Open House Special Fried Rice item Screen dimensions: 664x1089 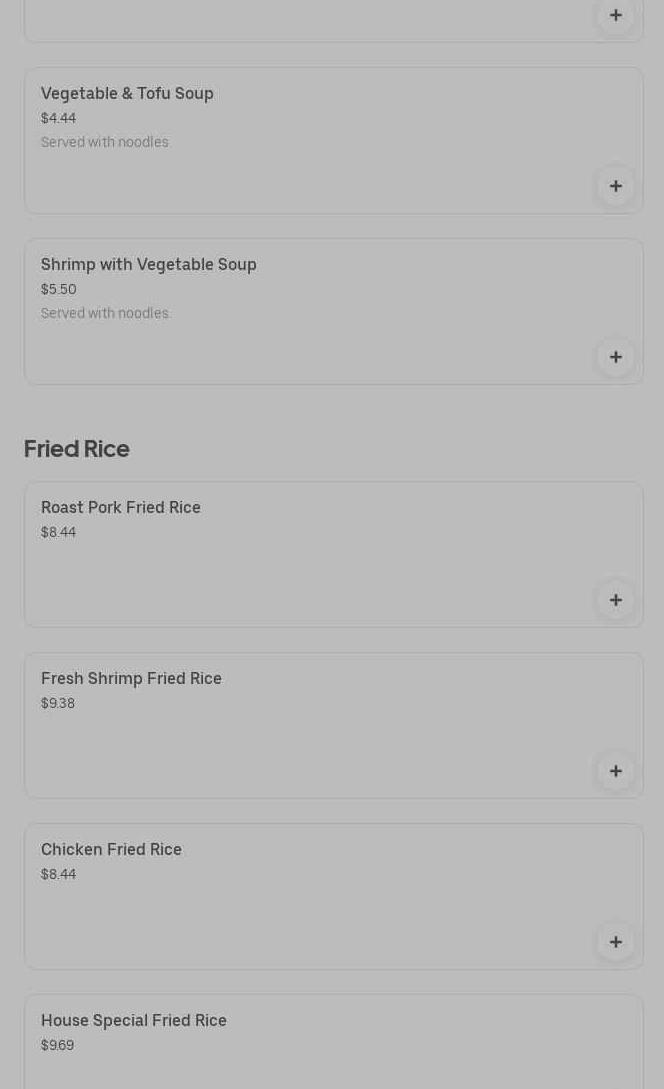pyautogui.click(x=133, y=1020)
